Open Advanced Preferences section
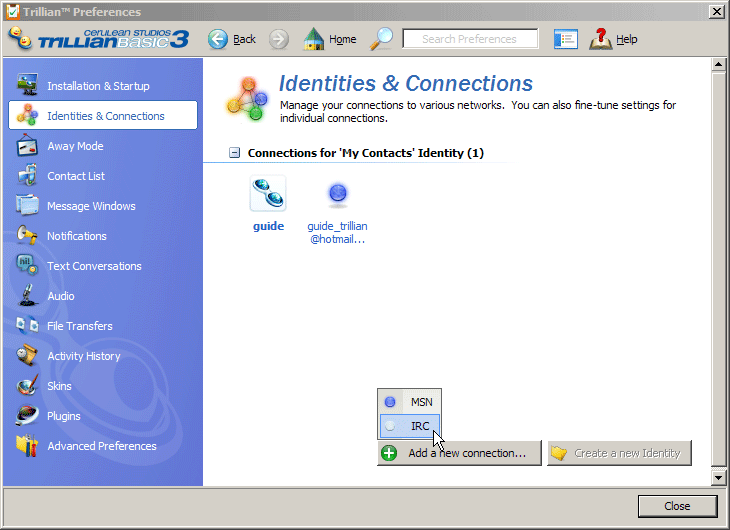This screenshot has width=730, height=530. pos(102,446)
